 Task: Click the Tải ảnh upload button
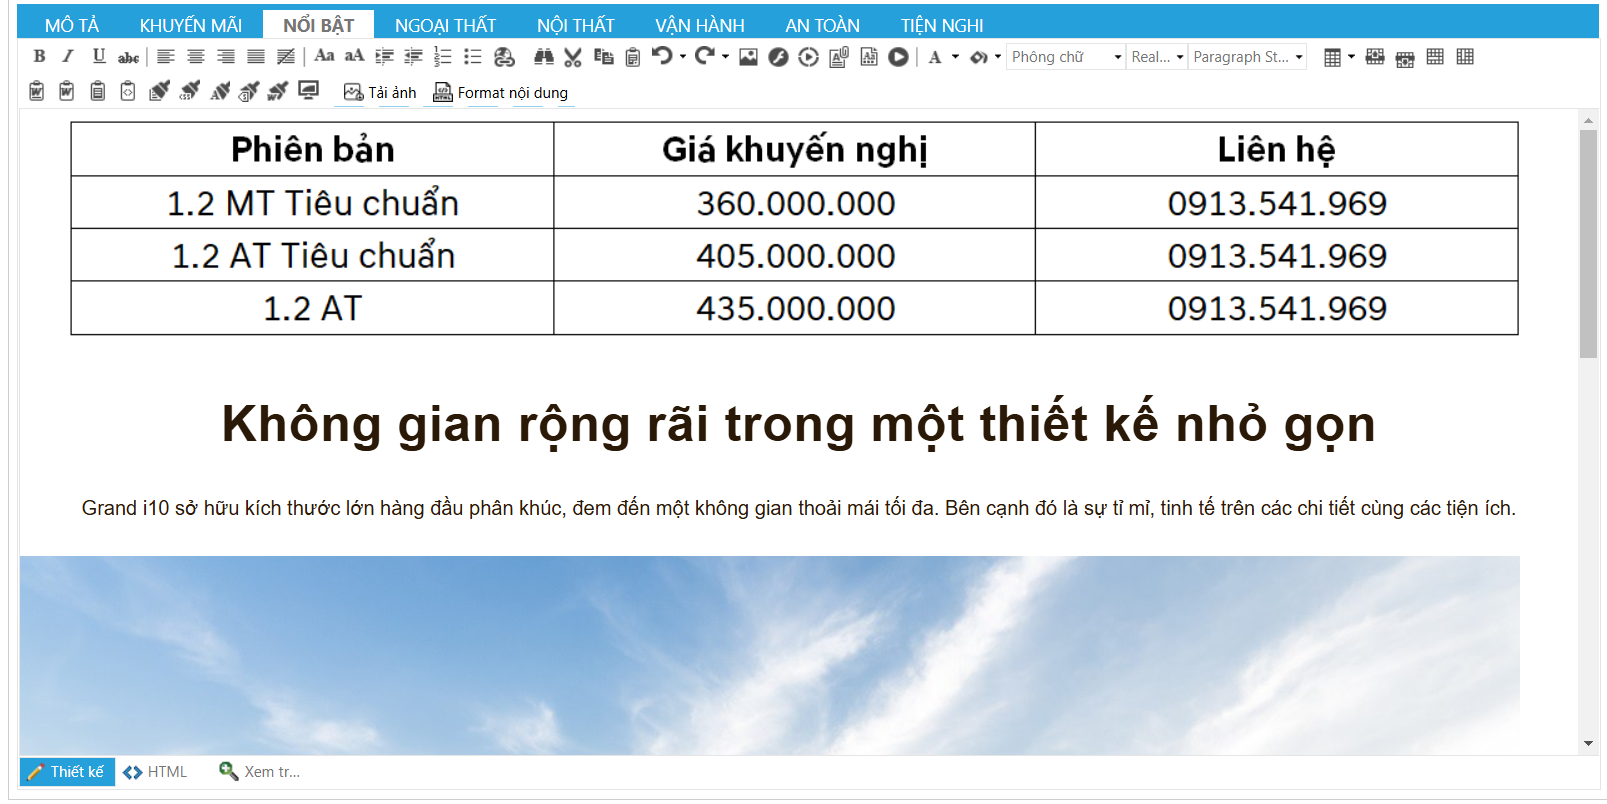(x=380, y=93)
